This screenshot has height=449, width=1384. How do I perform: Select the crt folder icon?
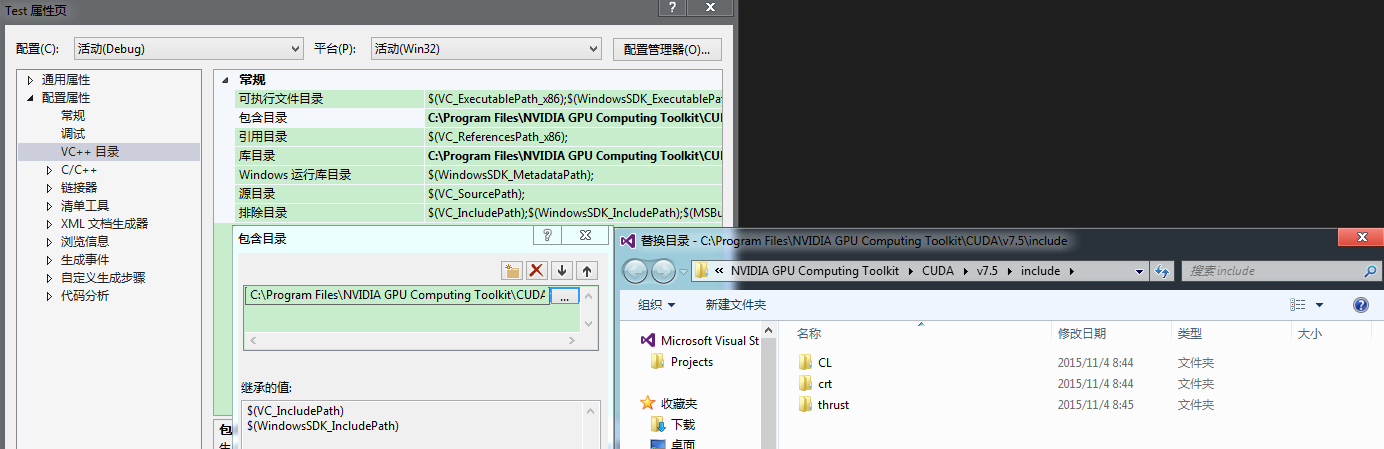click(806, 383)
